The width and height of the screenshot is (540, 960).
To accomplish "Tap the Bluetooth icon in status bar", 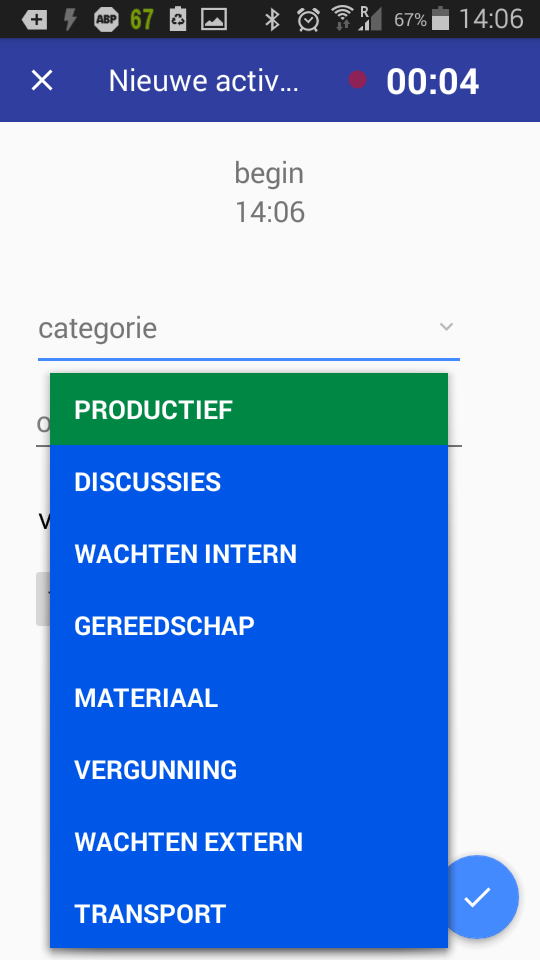I will [272, 20].
